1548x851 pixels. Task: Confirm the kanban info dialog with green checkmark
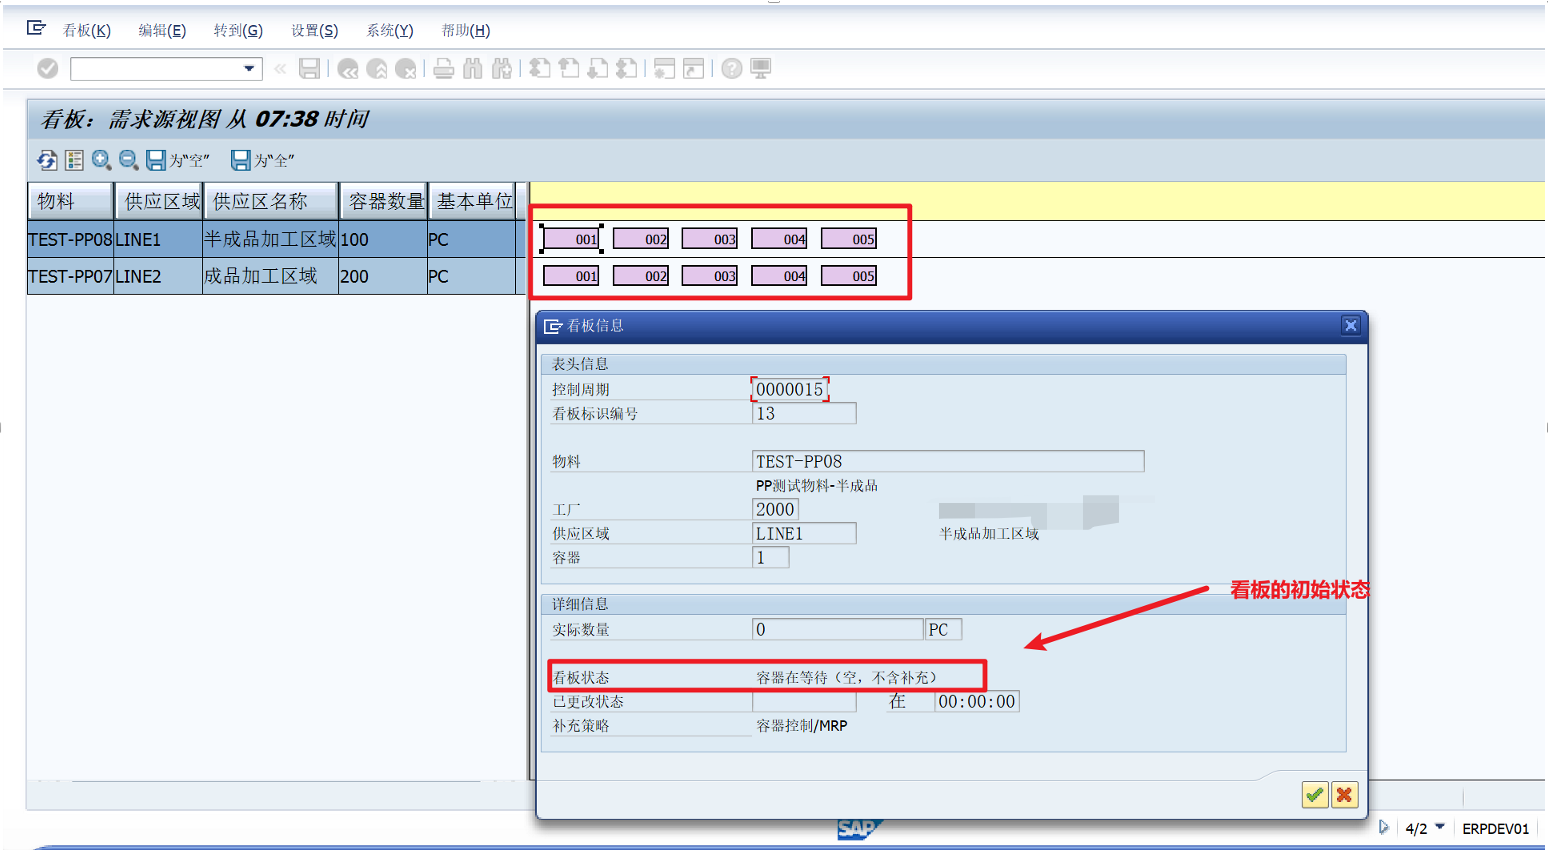(x=1314, y=795)
